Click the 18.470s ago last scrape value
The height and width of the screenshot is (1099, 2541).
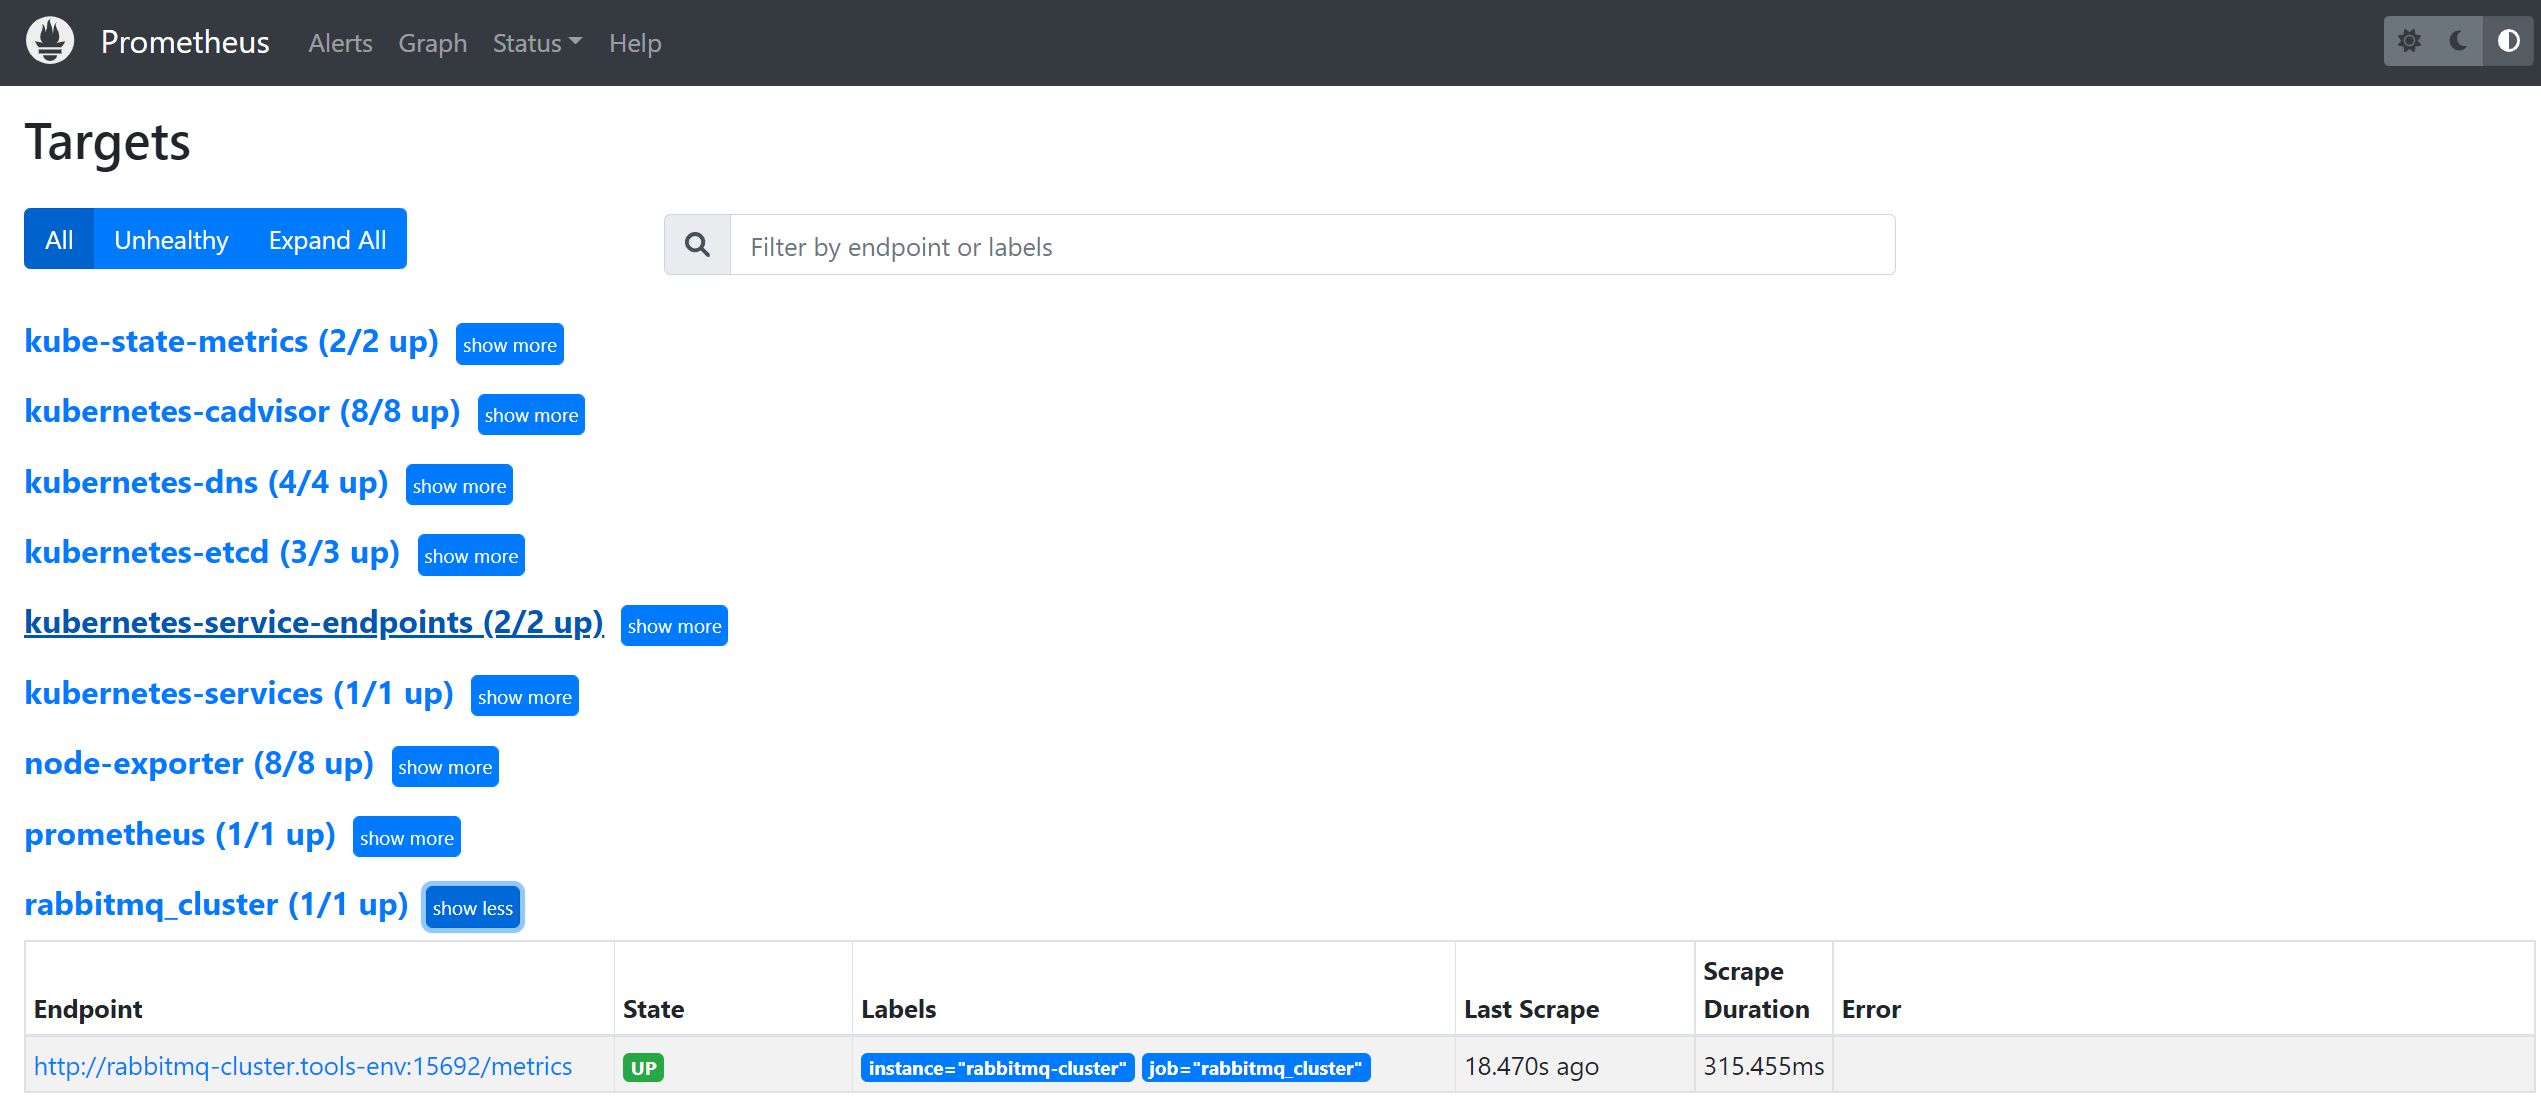coord(1531,1066)
